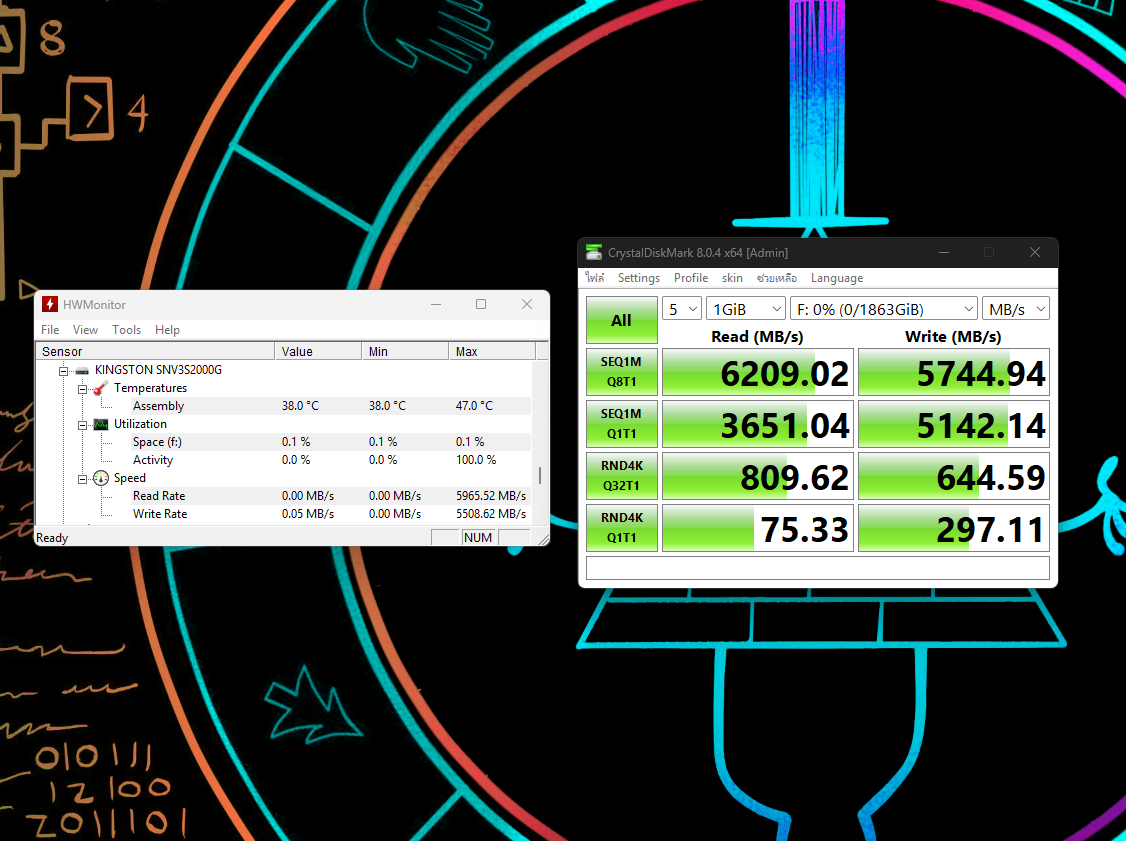Screen dimensions: 1126x841
Task: Click the Kingston drive icon in sensor tree
Action: [82, 371]
